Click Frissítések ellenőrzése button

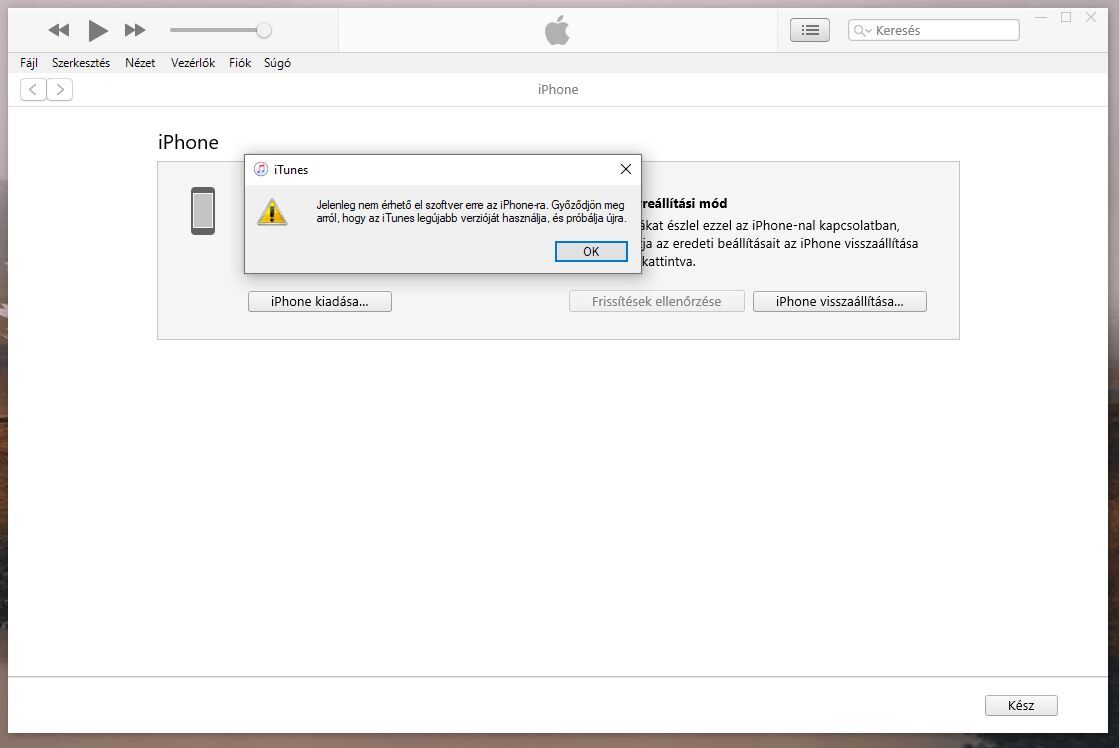tap(657, 301)
